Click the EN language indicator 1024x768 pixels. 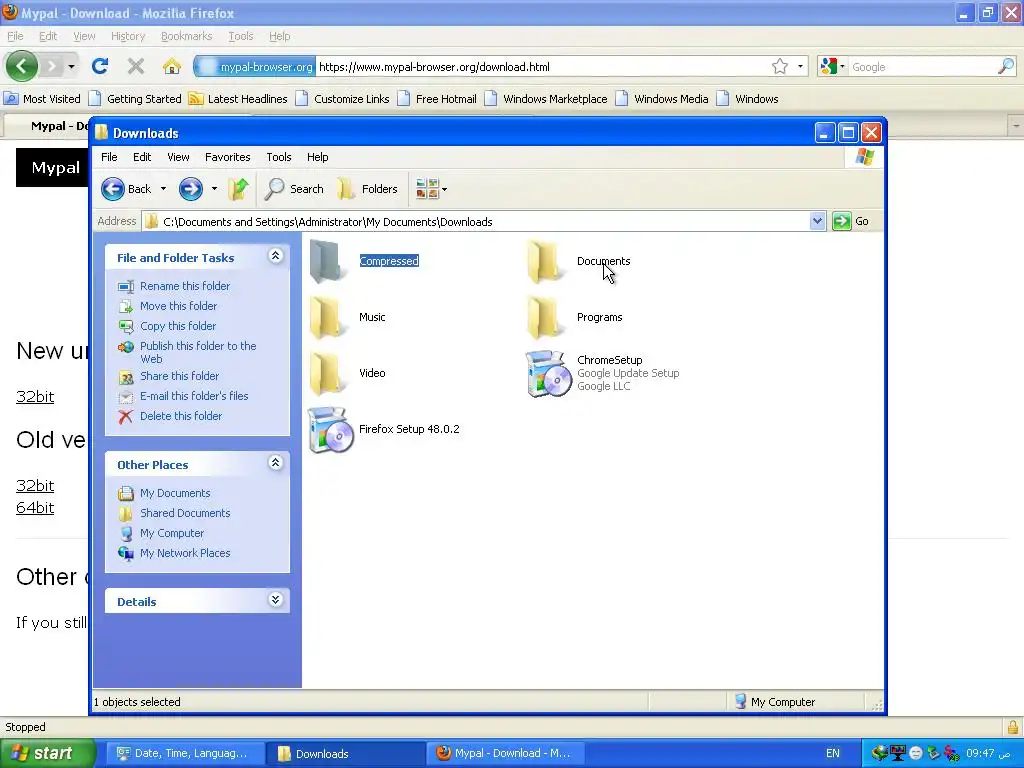pyautogui.click(x=833, y=754)
